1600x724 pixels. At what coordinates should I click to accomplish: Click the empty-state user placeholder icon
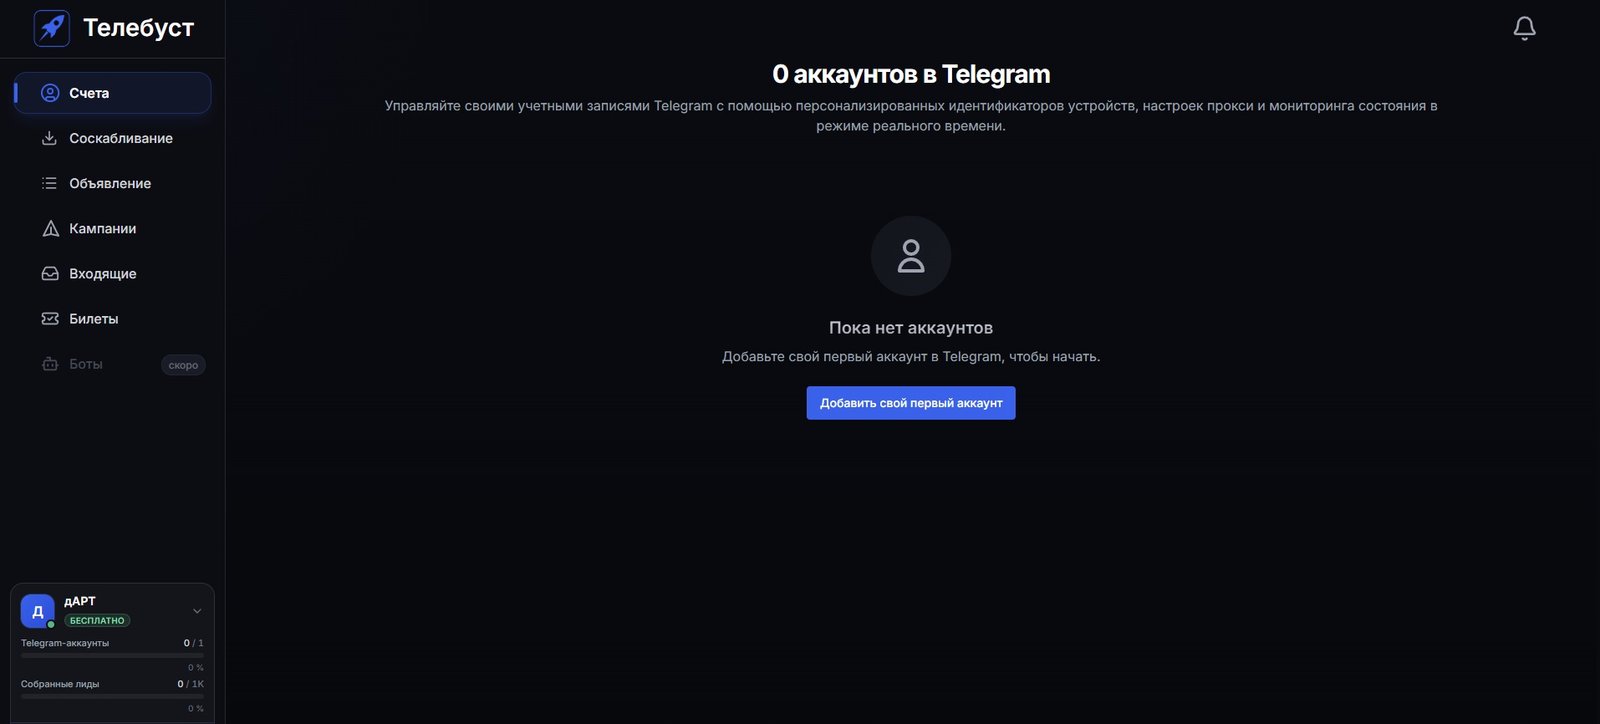(911, 256)
